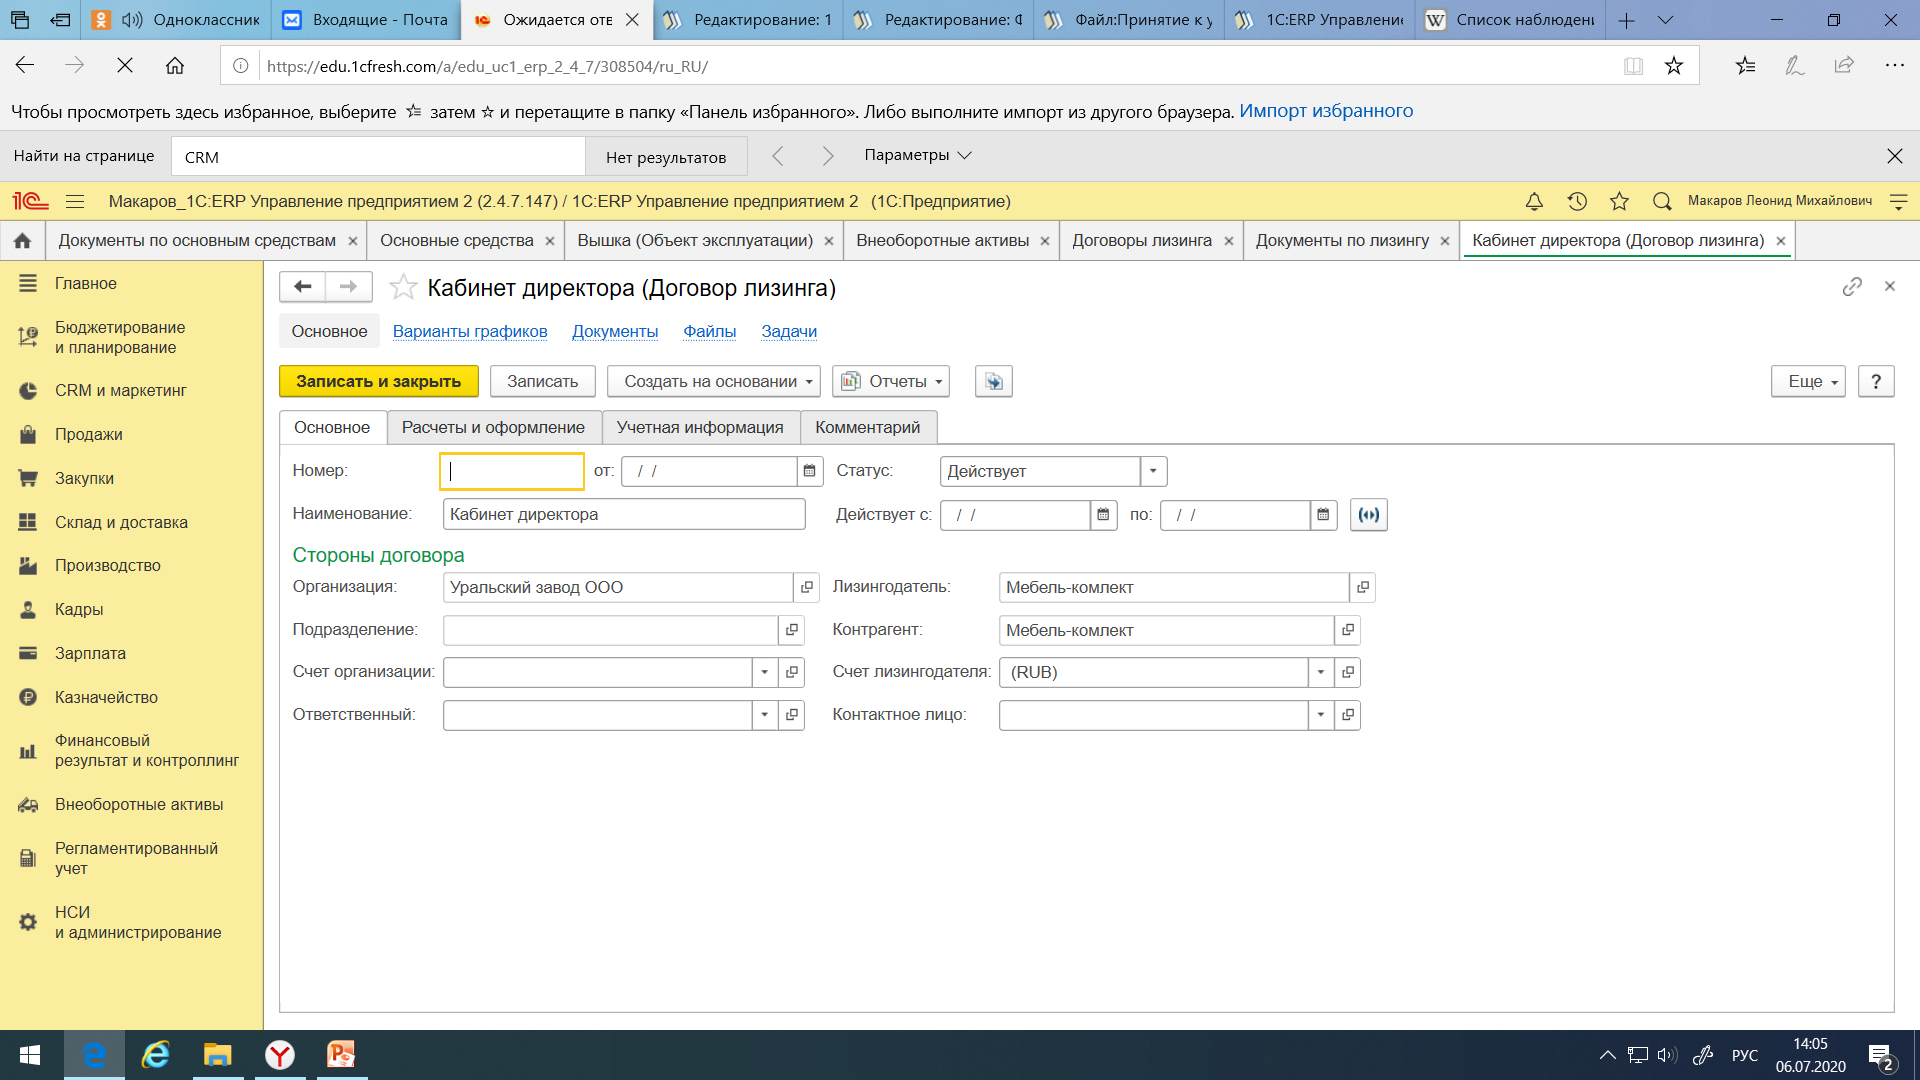Open calendar for the 'по' end date
The width and height of the screenshot is (1920, 1080).
[1323, 515]
